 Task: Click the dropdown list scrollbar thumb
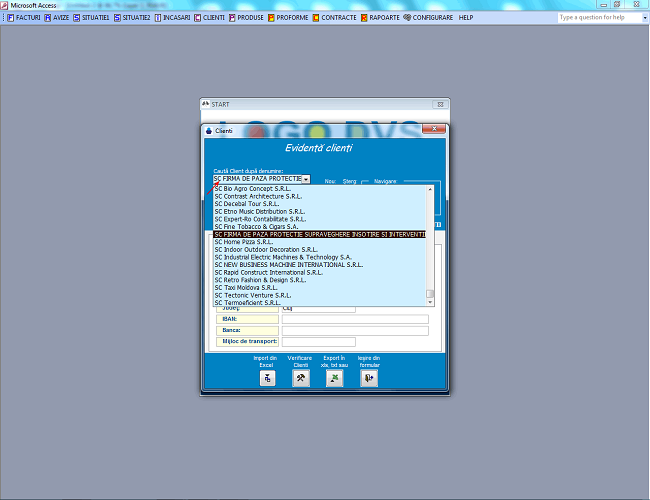tap(430, 294)
